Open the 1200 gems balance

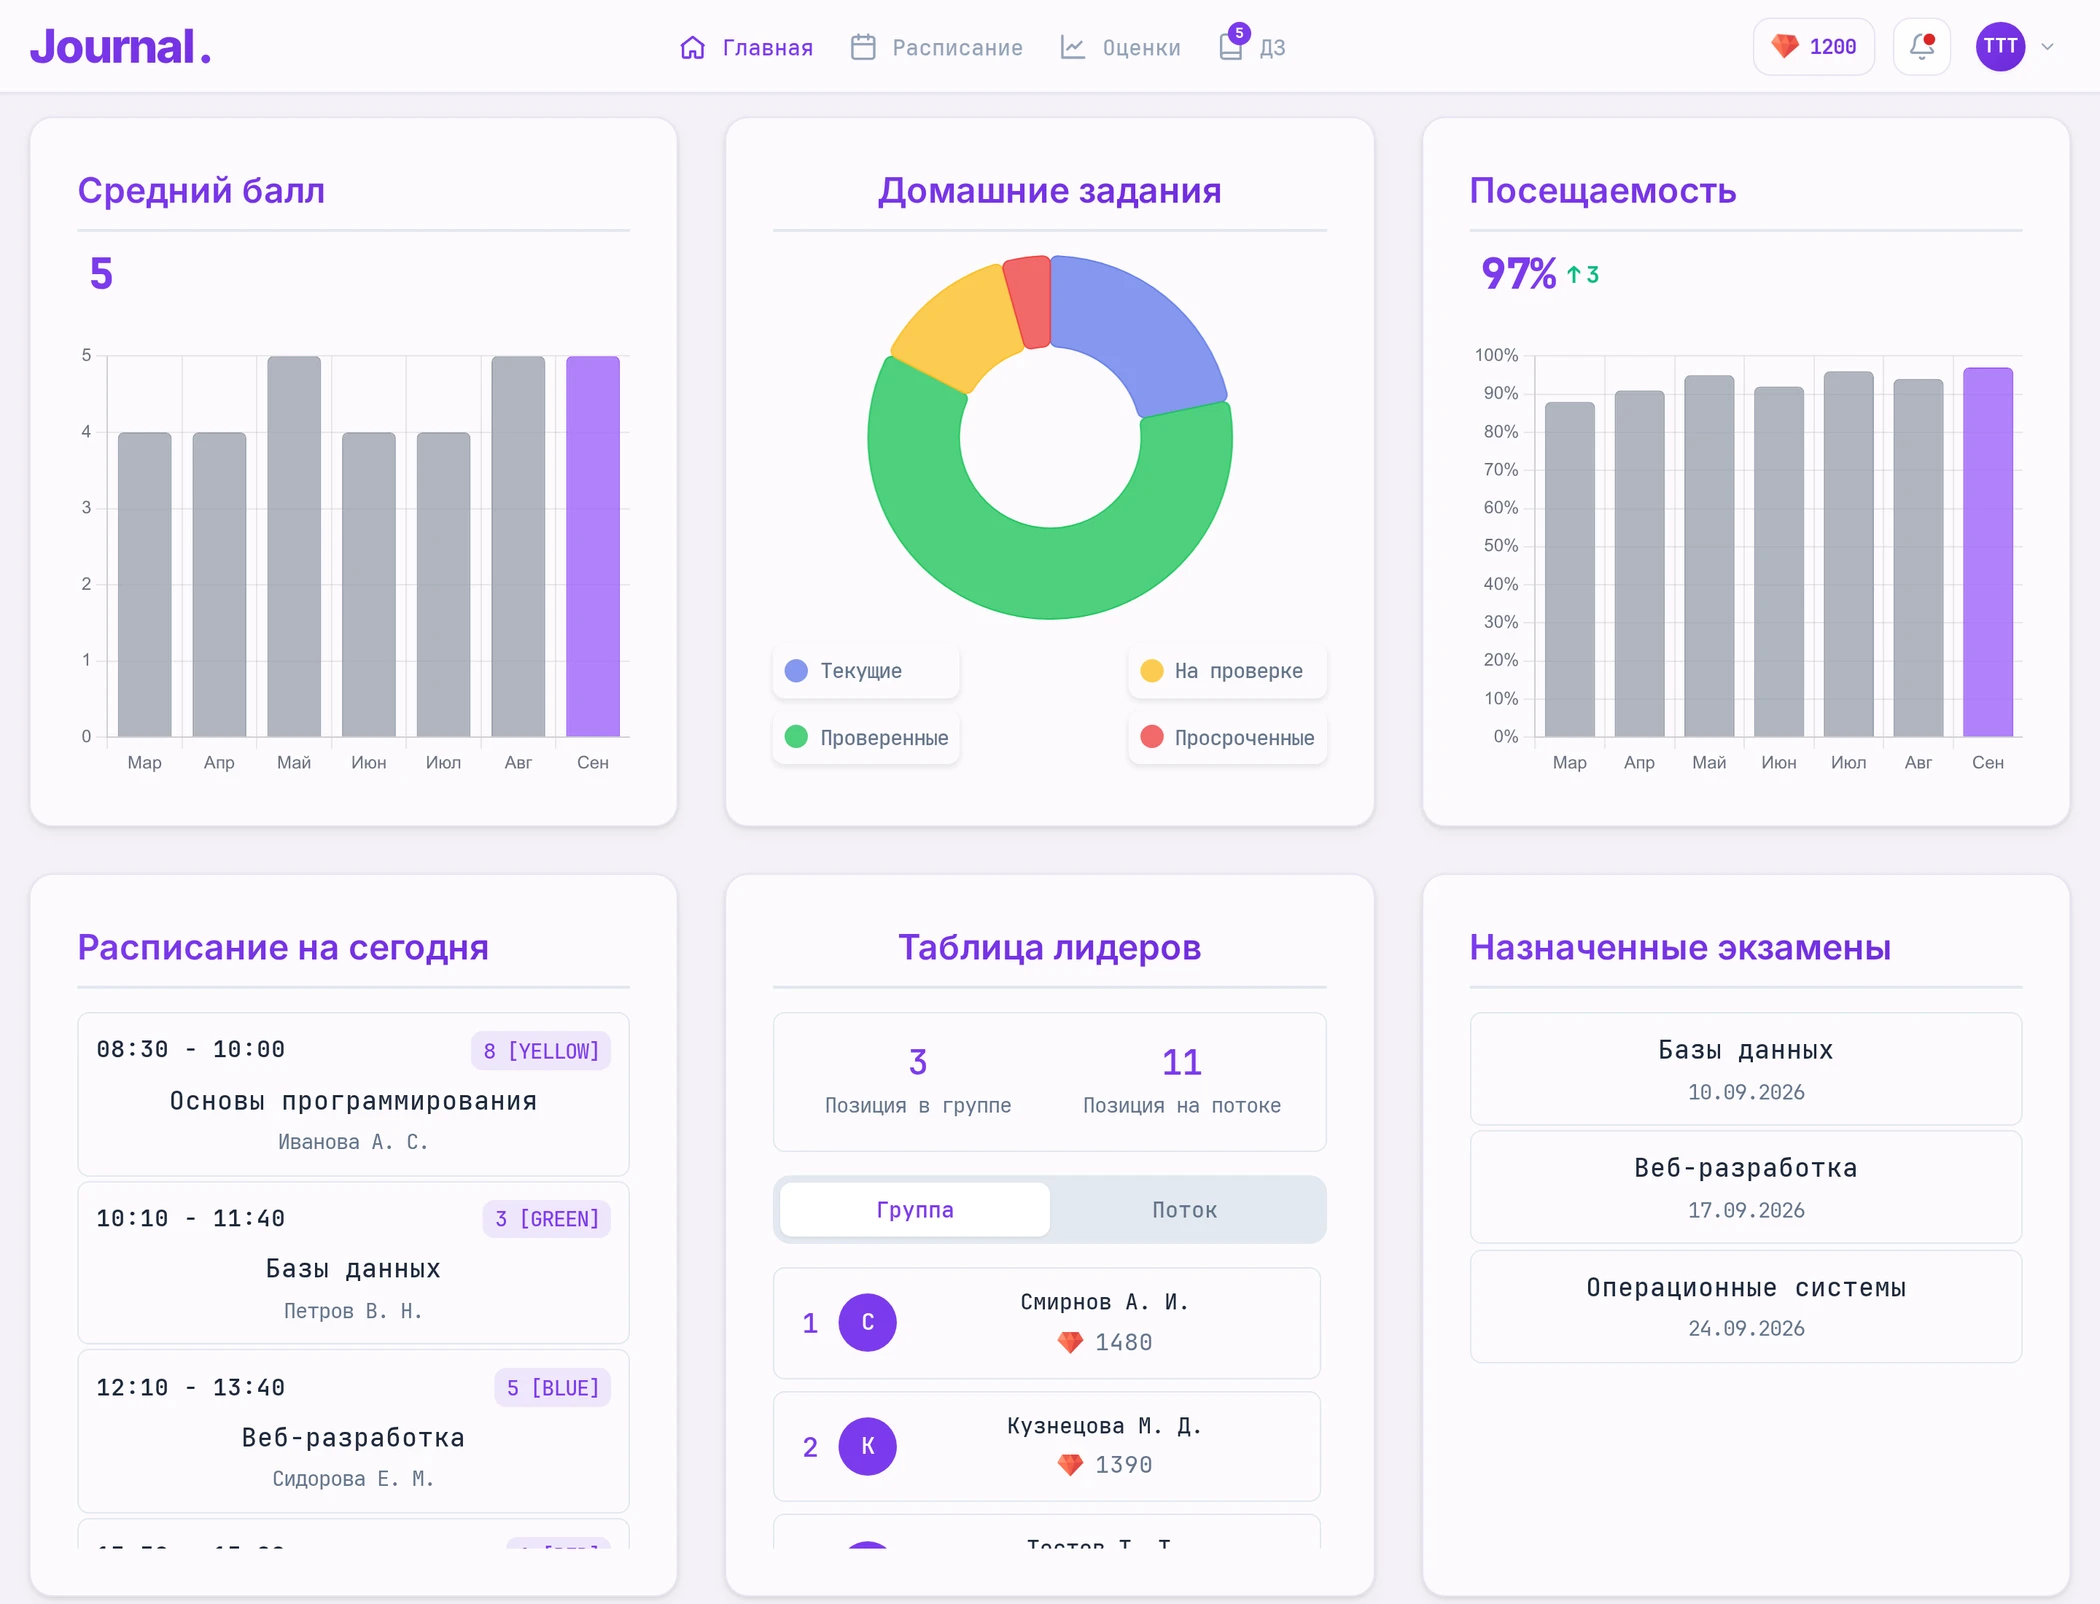tap(1813, 46)
